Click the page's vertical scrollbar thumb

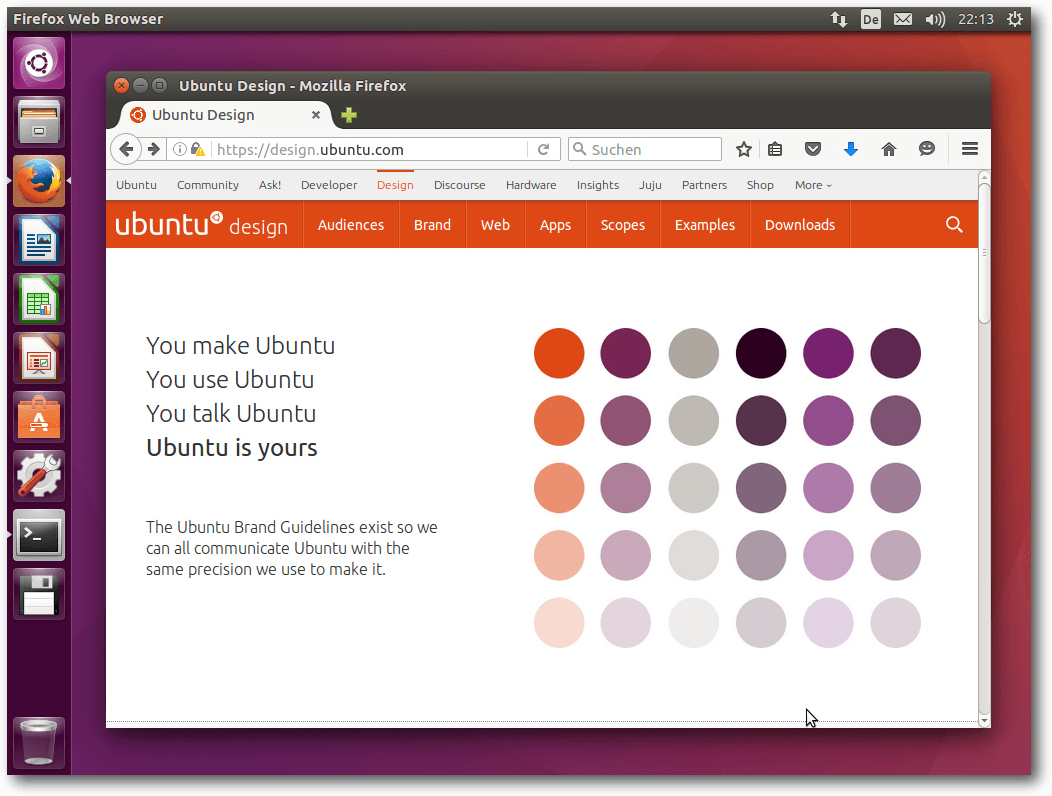984,252
